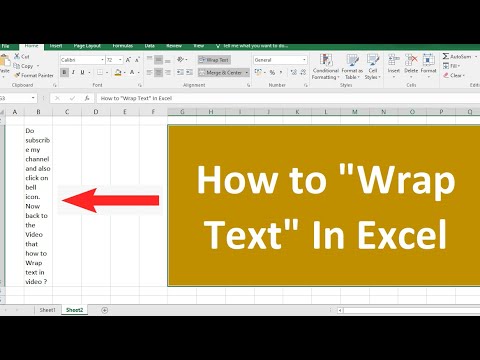The image size is (480, 360).
Task: Switch to the Formulas tab
Action: coord(123,46)
